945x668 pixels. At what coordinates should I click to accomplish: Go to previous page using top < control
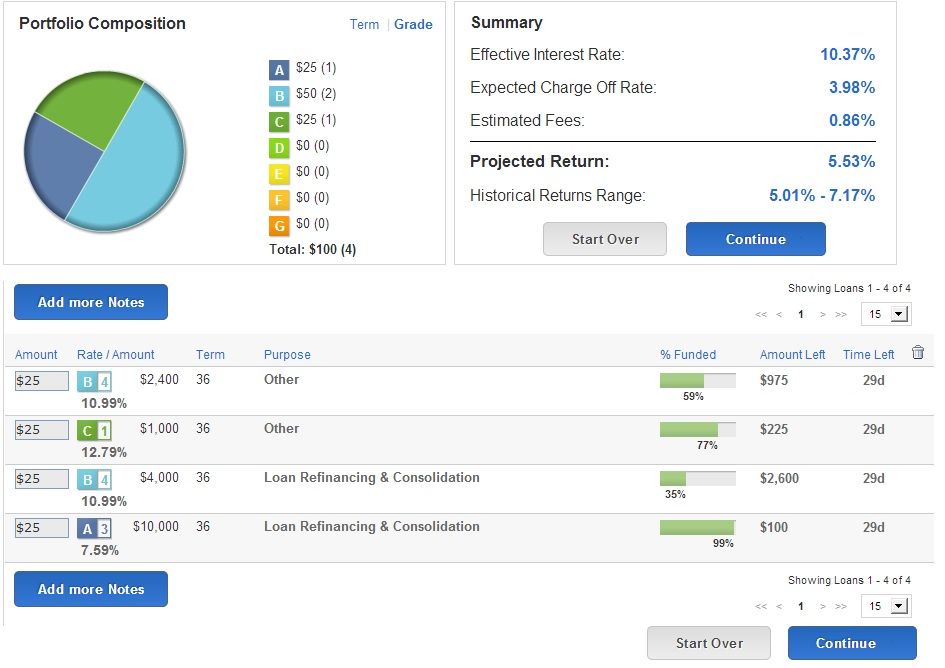click(779, 314)
